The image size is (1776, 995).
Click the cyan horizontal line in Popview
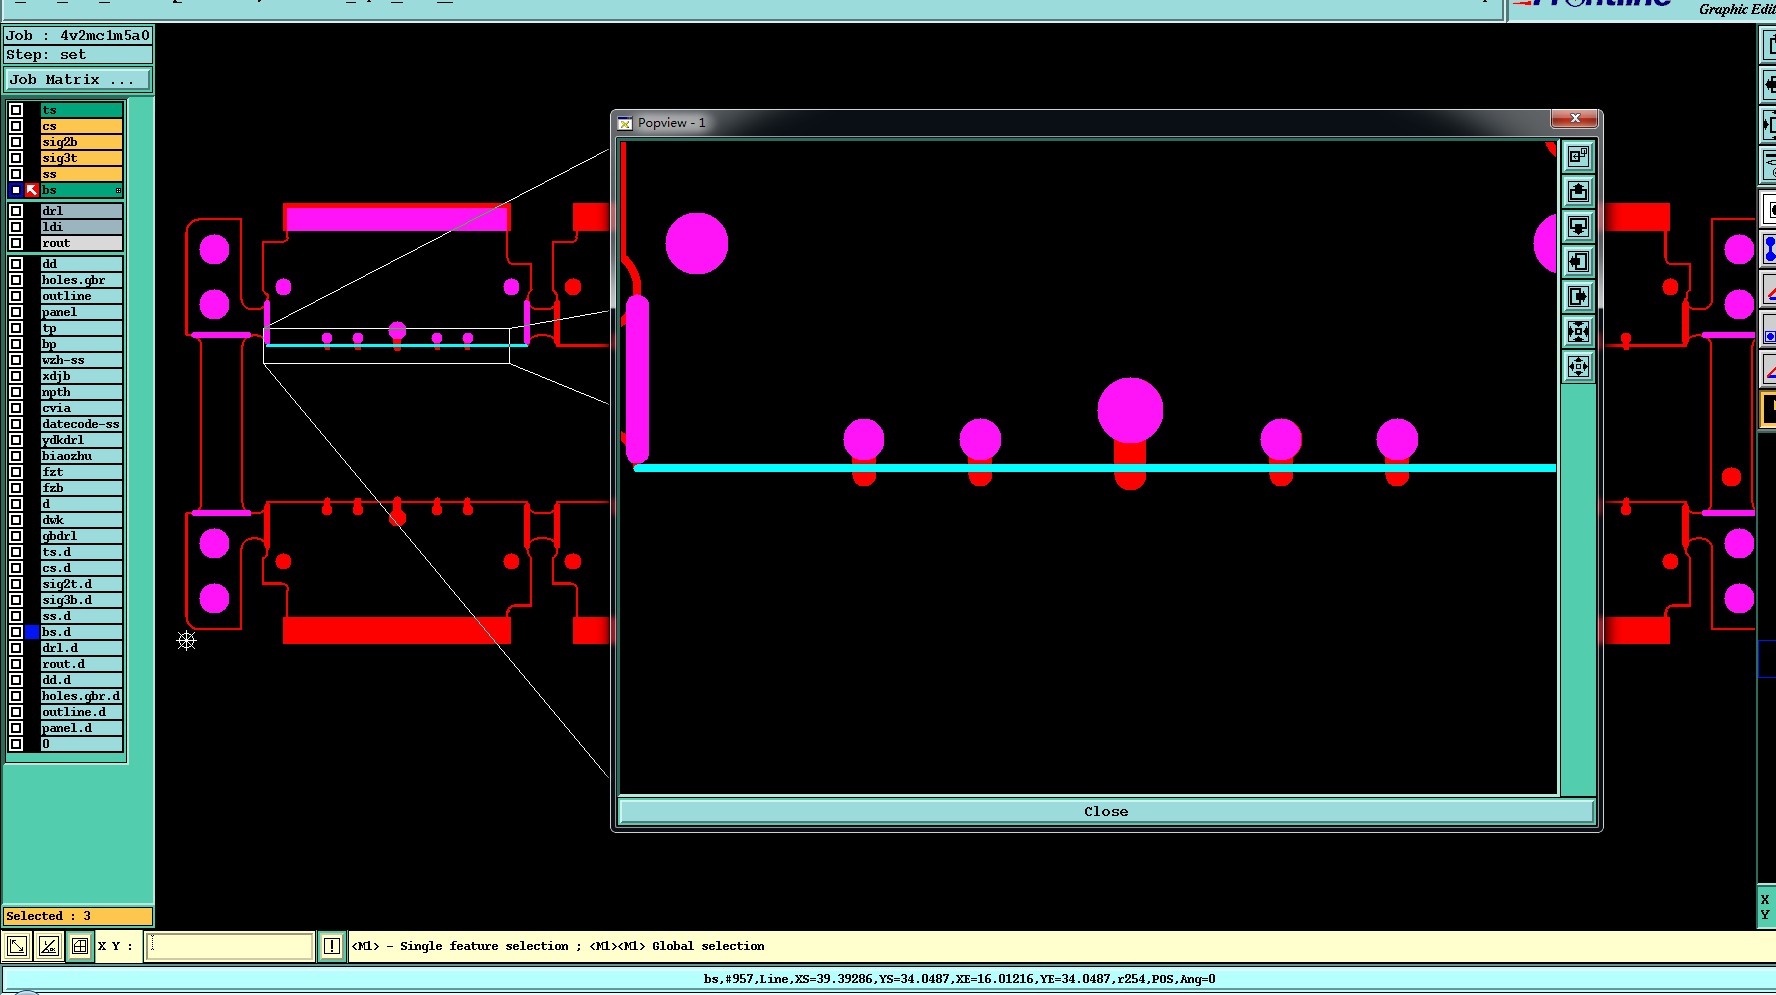coord(1095,468)
